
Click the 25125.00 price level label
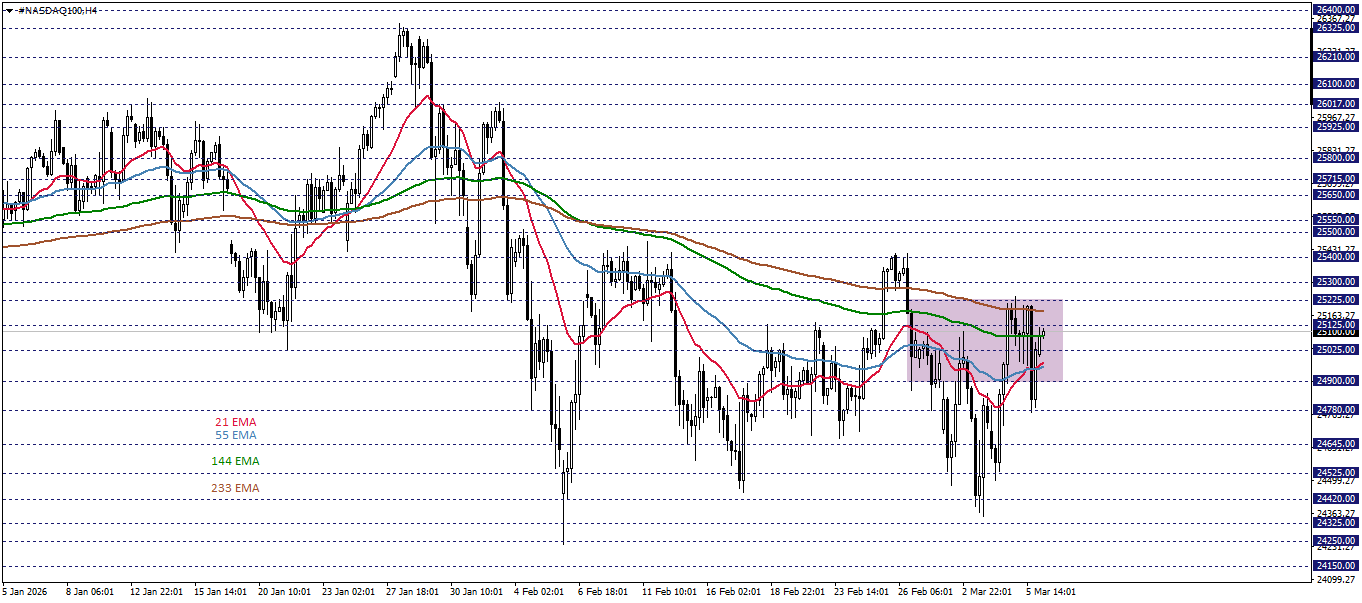coord(1335,325)
